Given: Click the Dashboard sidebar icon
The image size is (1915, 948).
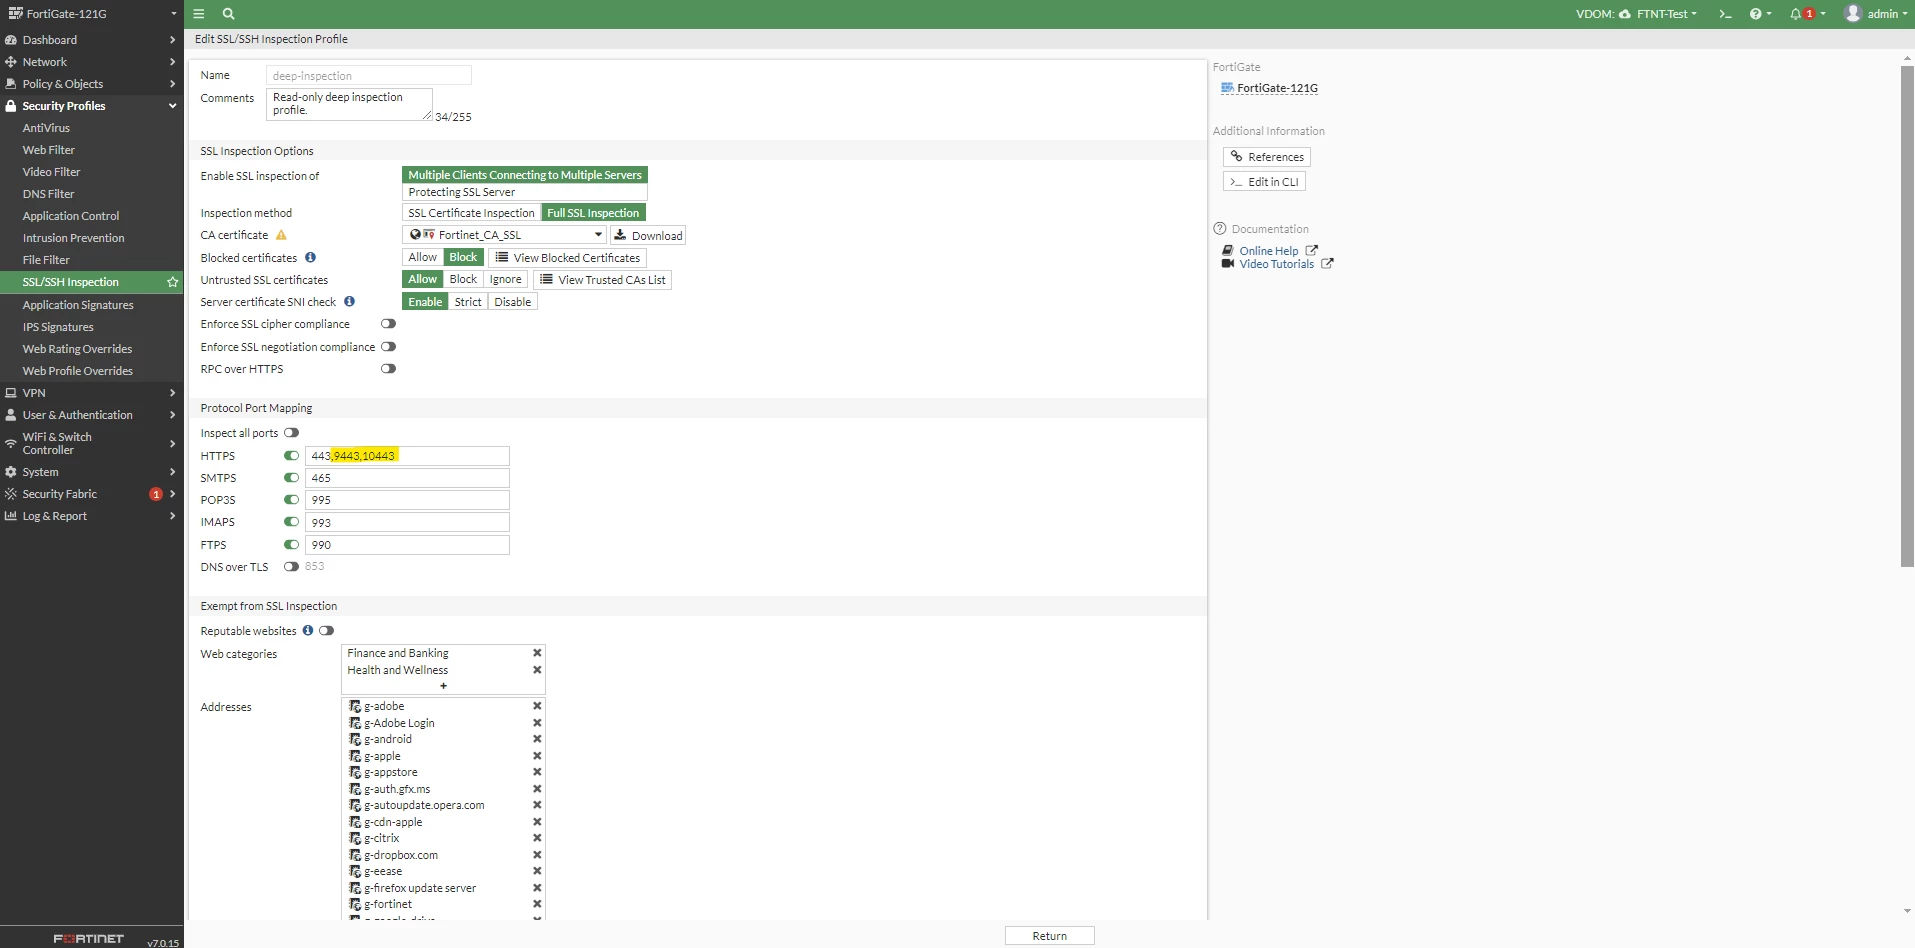Looking at the screenshot, I should [x=11, y=40].
